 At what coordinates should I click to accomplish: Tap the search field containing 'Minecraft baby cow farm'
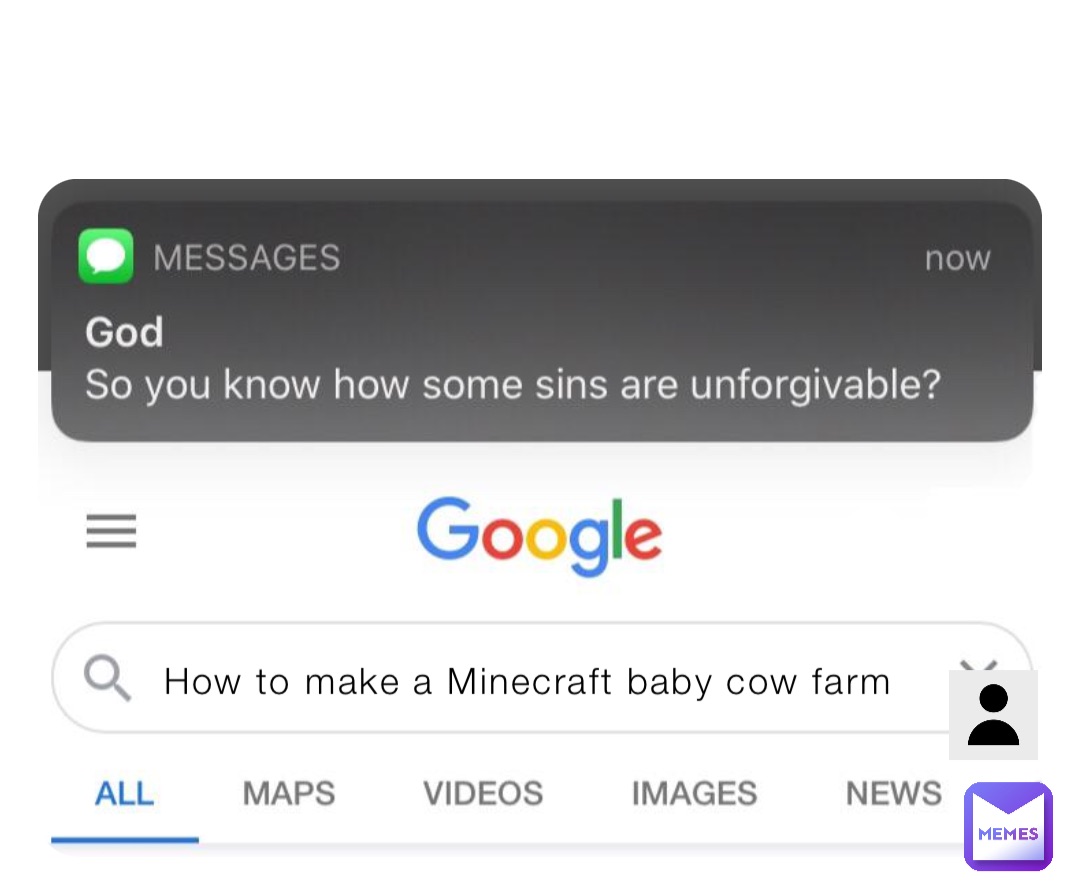click(x=527, y=680)
